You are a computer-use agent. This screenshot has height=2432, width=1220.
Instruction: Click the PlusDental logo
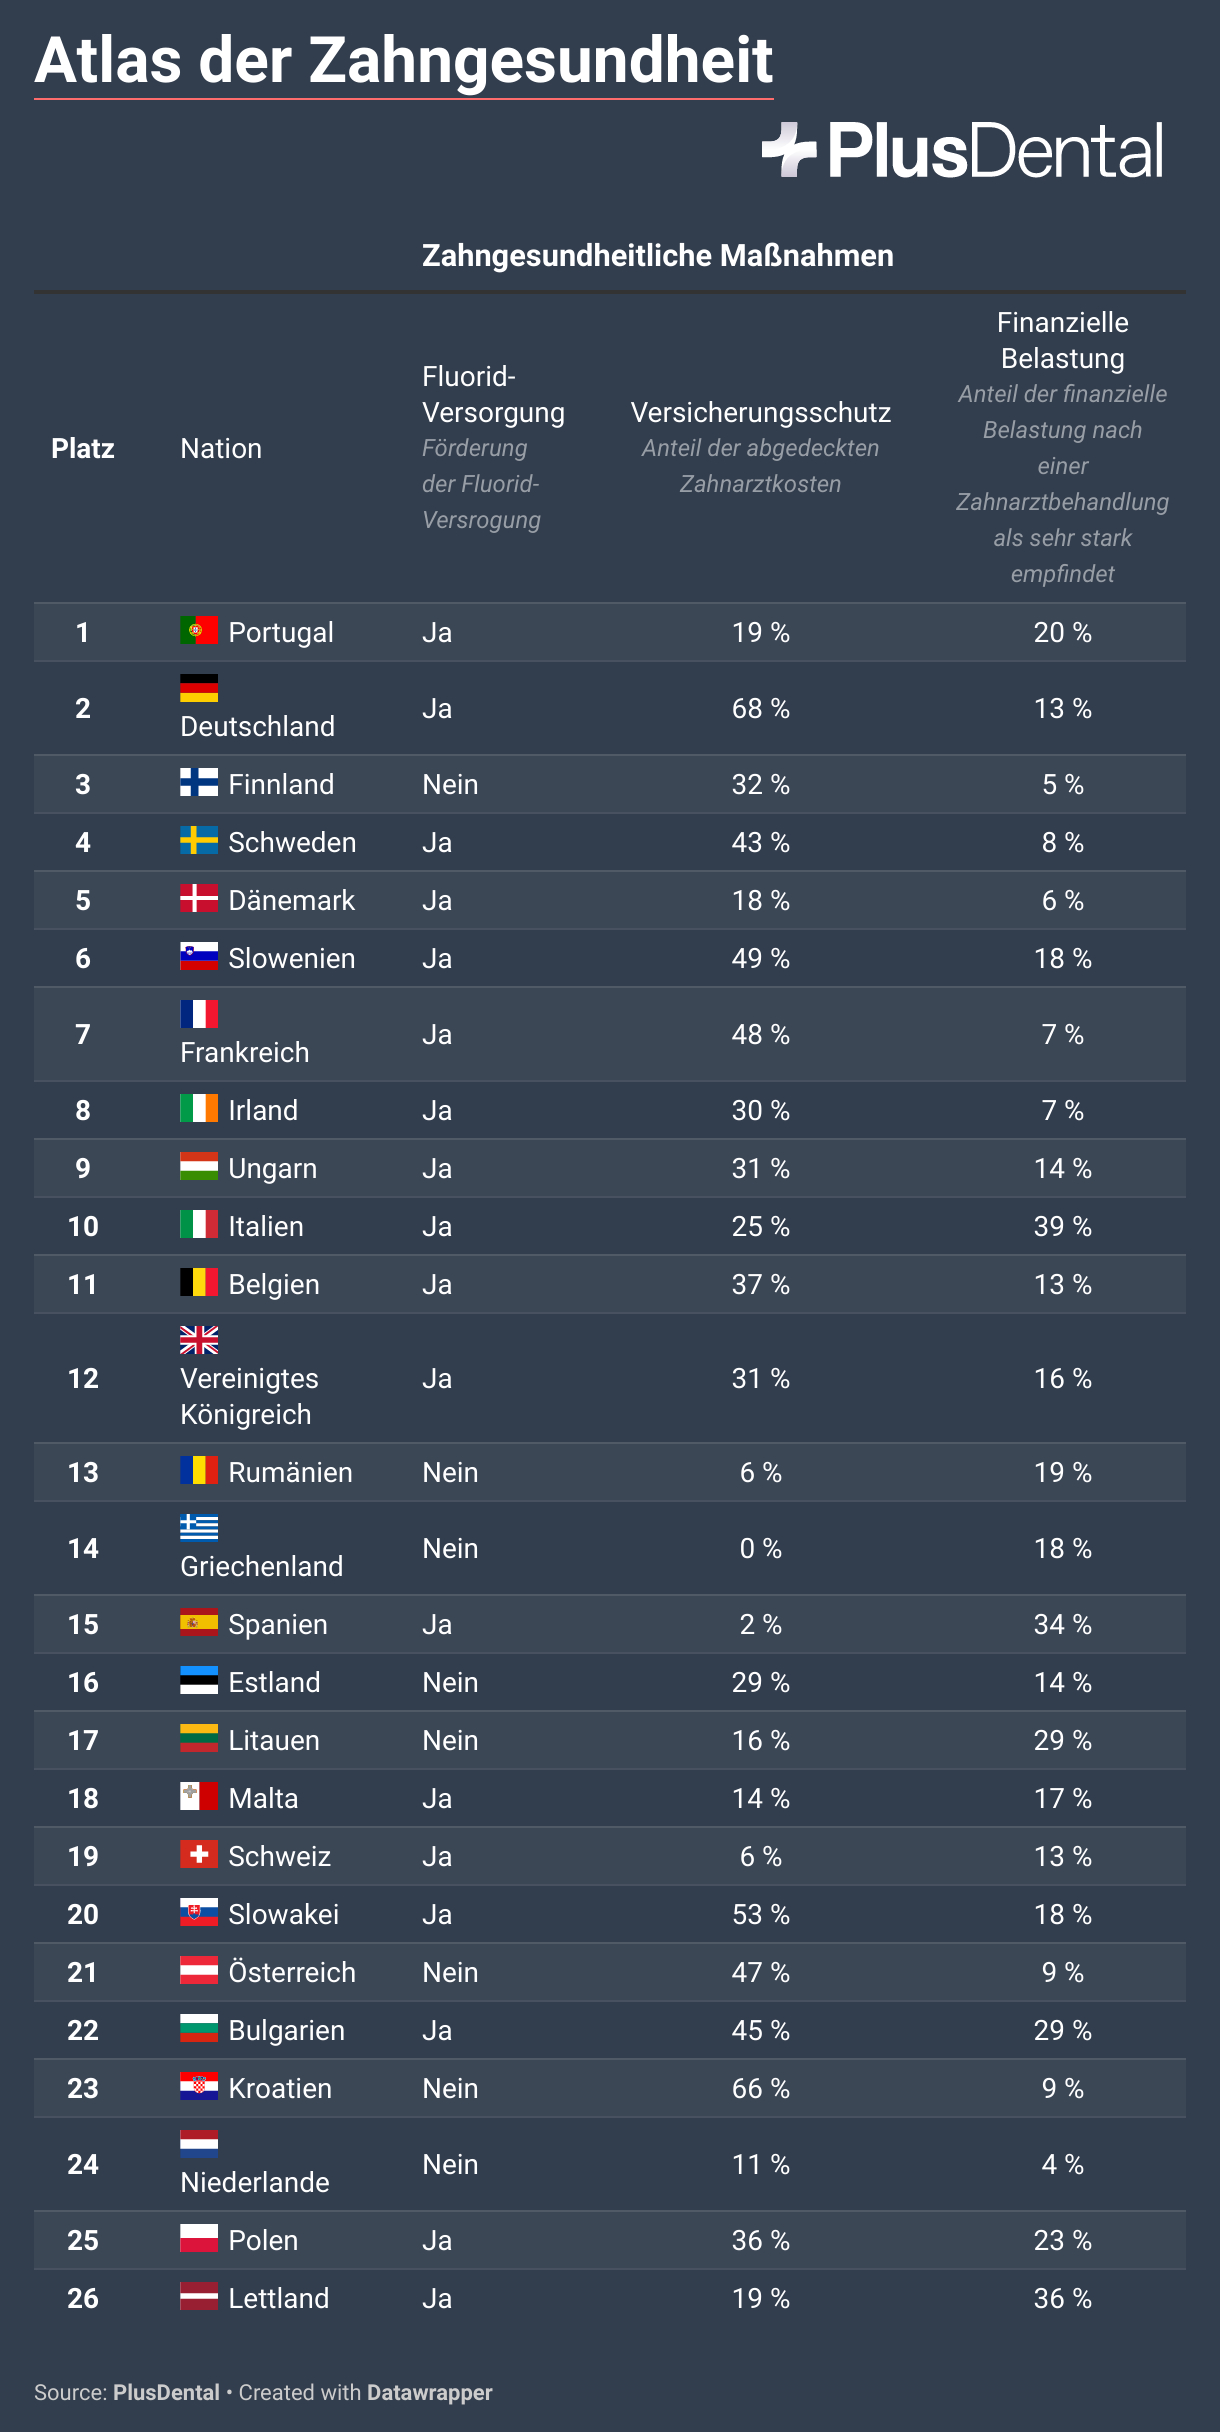963,151
